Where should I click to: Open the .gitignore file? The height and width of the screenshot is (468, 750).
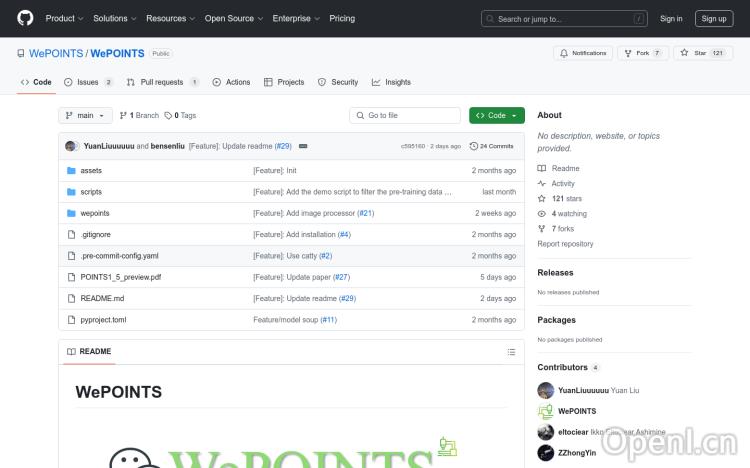pyautogui.click(x=95, y=234)
